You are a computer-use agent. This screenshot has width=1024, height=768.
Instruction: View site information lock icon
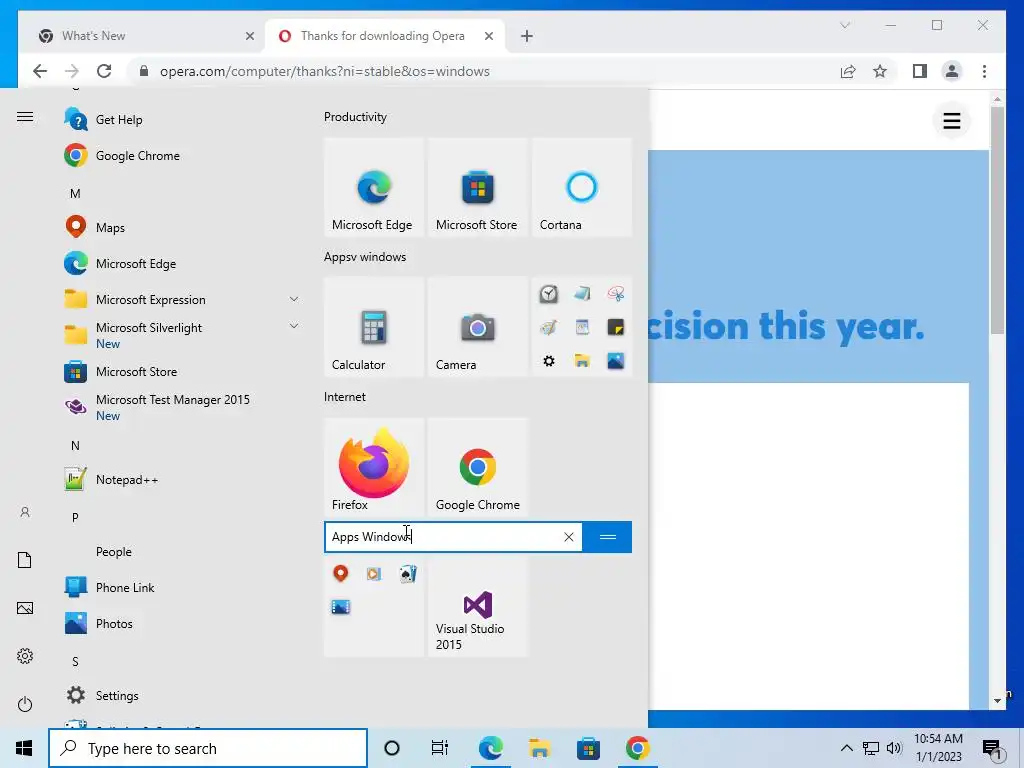144,71
